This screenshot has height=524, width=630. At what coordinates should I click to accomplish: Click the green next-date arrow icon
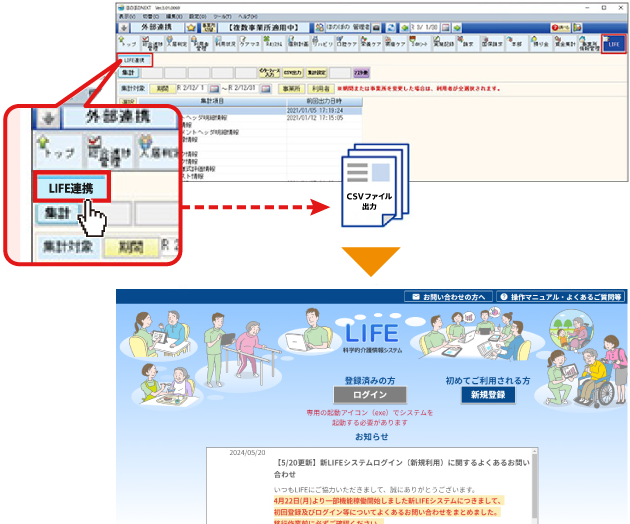[x=457, y=27]
